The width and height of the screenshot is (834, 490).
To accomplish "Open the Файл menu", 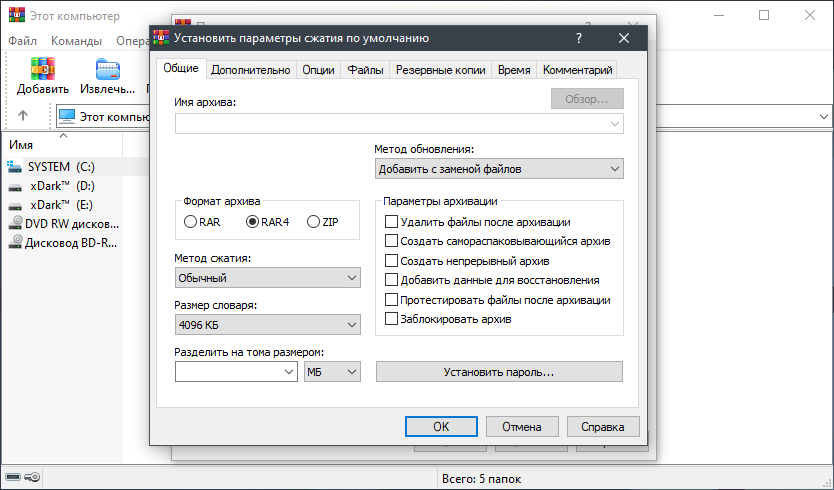I will coord(23,41).
